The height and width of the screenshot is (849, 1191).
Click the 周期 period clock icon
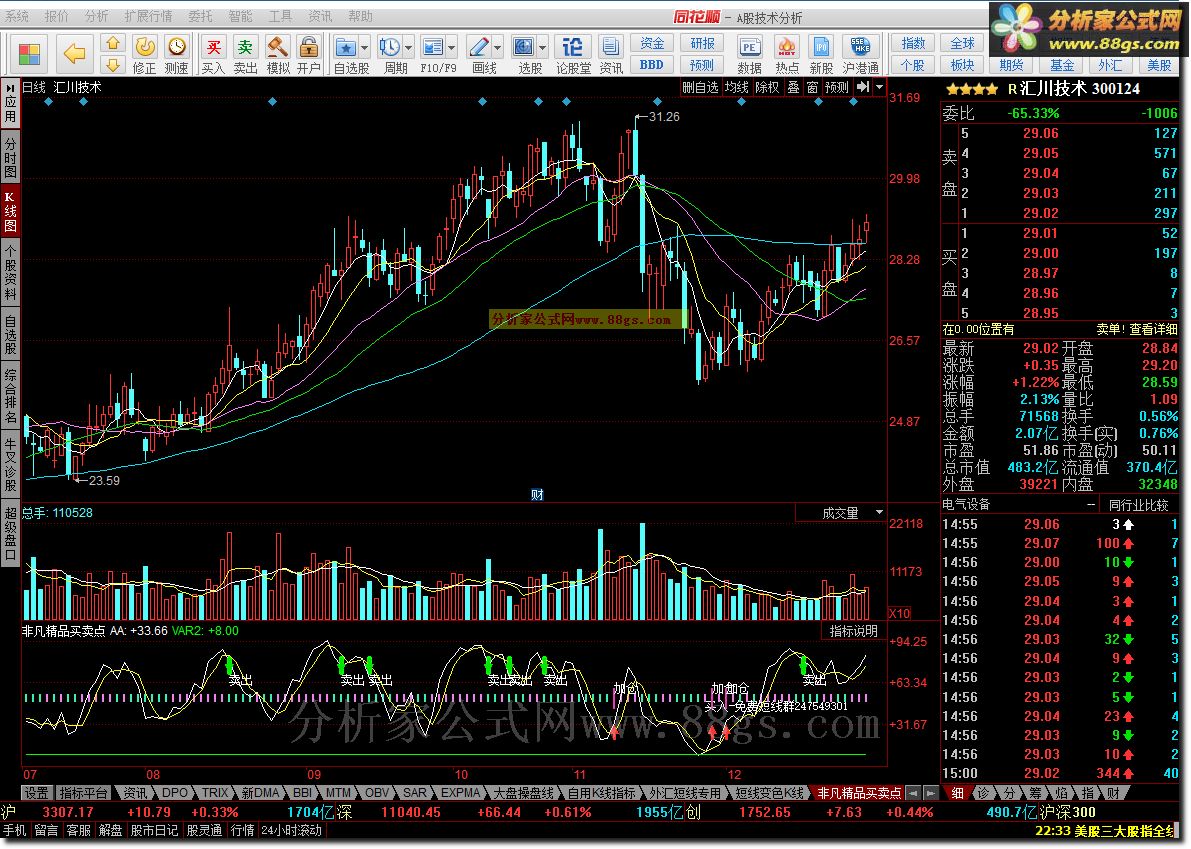tap(390, 48)
